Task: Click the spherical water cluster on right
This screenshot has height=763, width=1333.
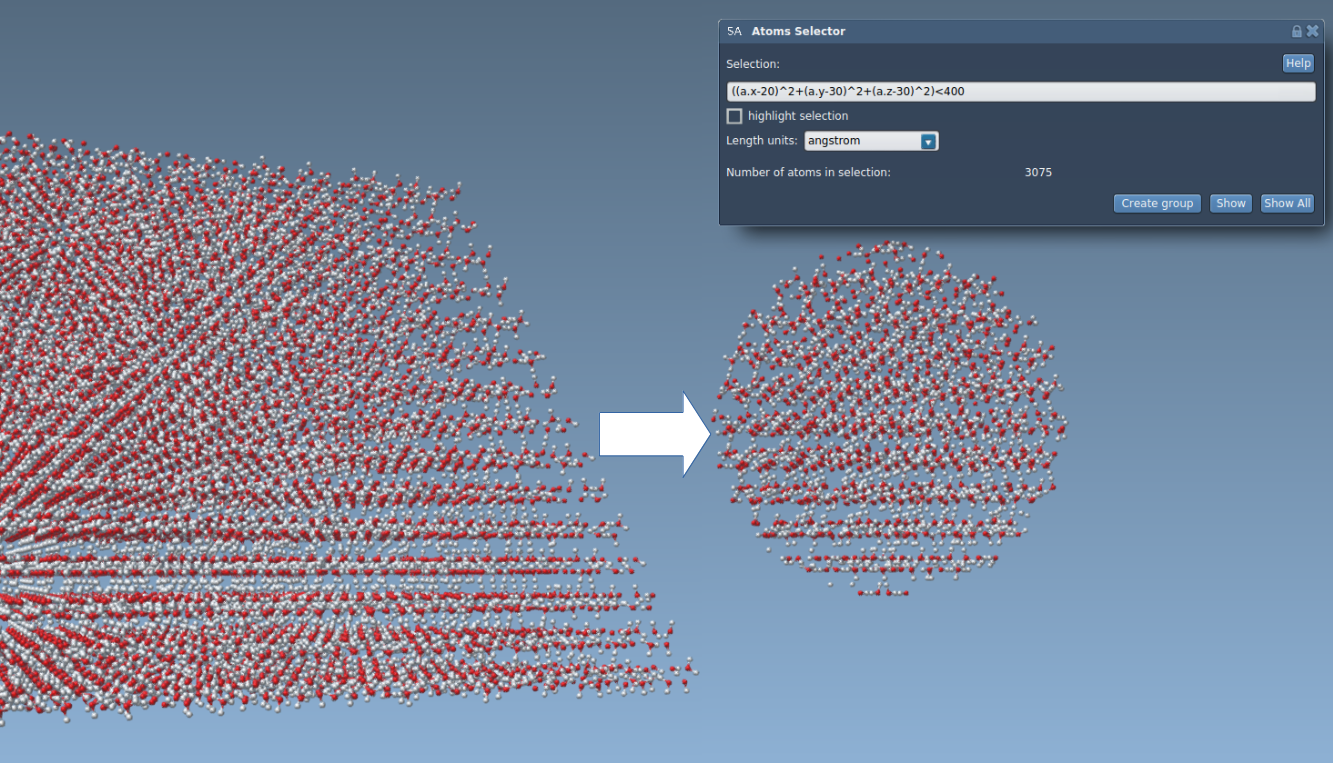Action: 888,420
